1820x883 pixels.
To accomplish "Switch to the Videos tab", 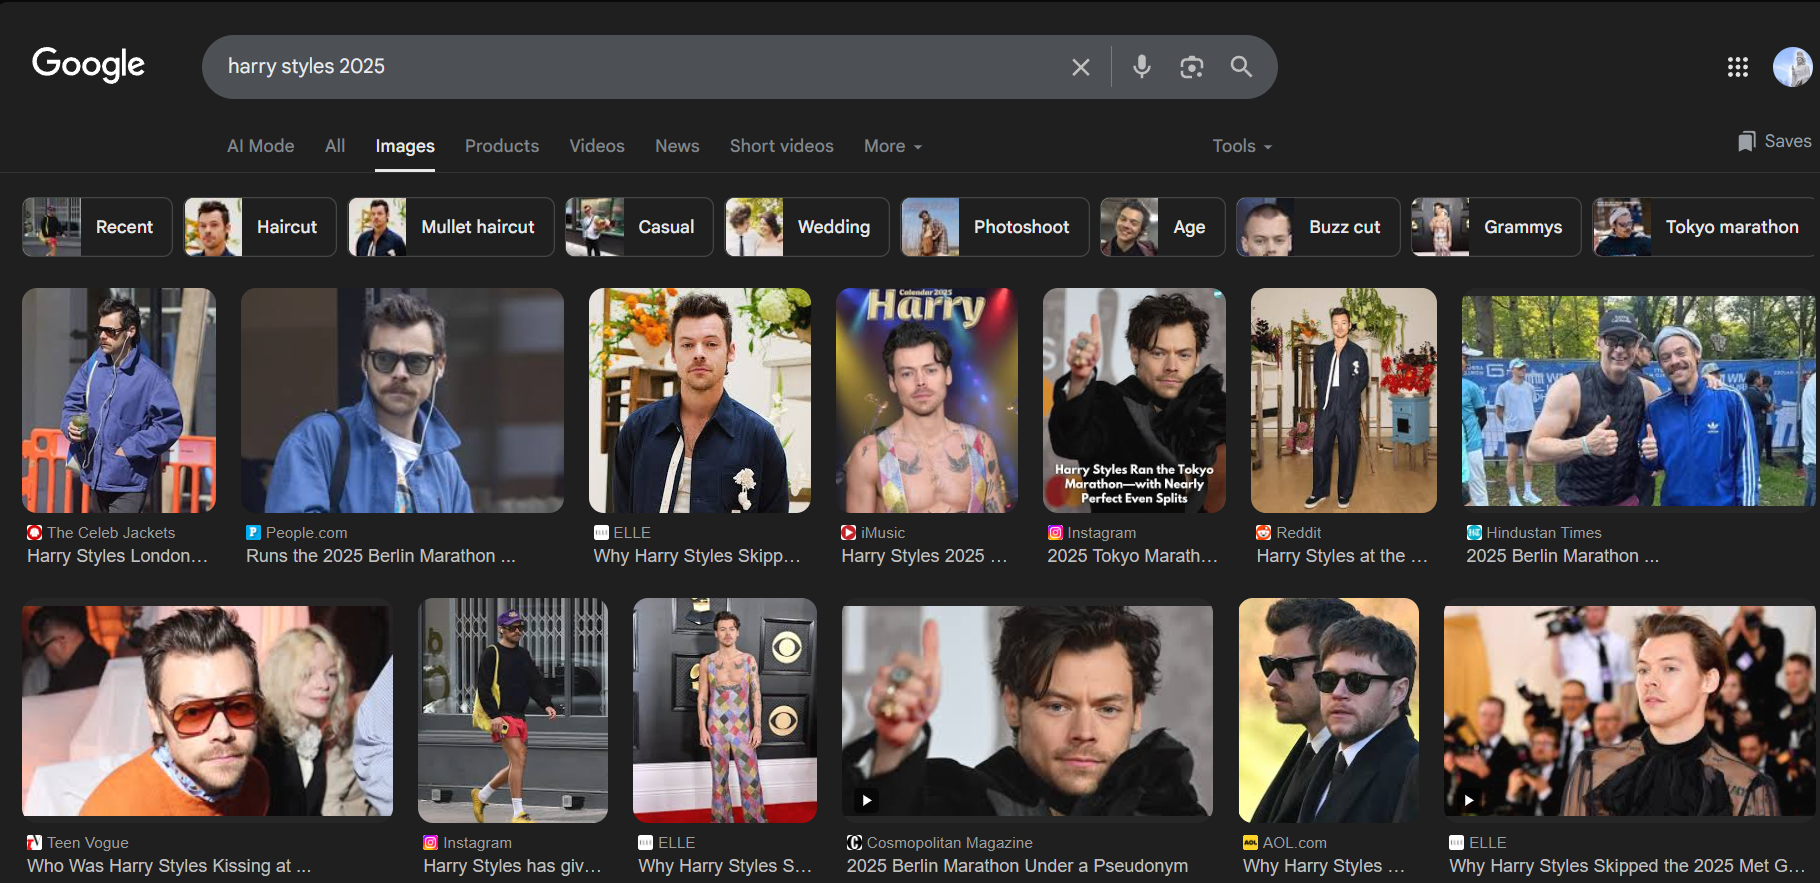I will point(596,146).
